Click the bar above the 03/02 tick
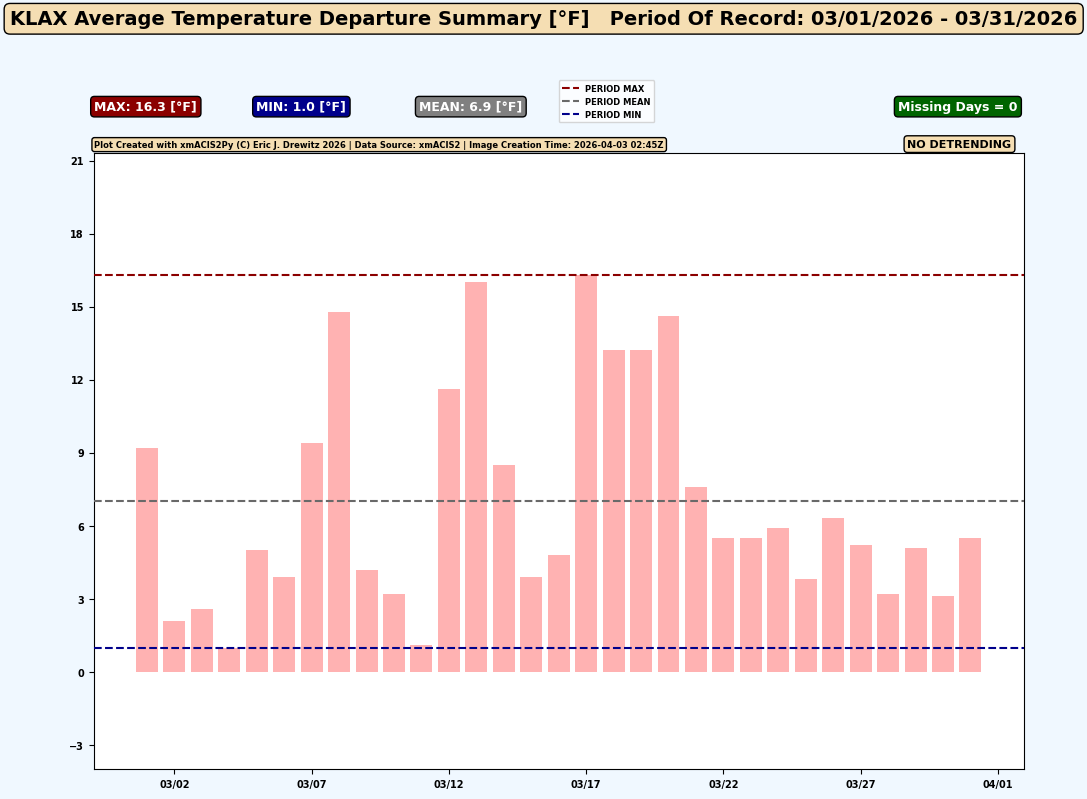This screenshot has width=1087, height=799. [174, 647]
